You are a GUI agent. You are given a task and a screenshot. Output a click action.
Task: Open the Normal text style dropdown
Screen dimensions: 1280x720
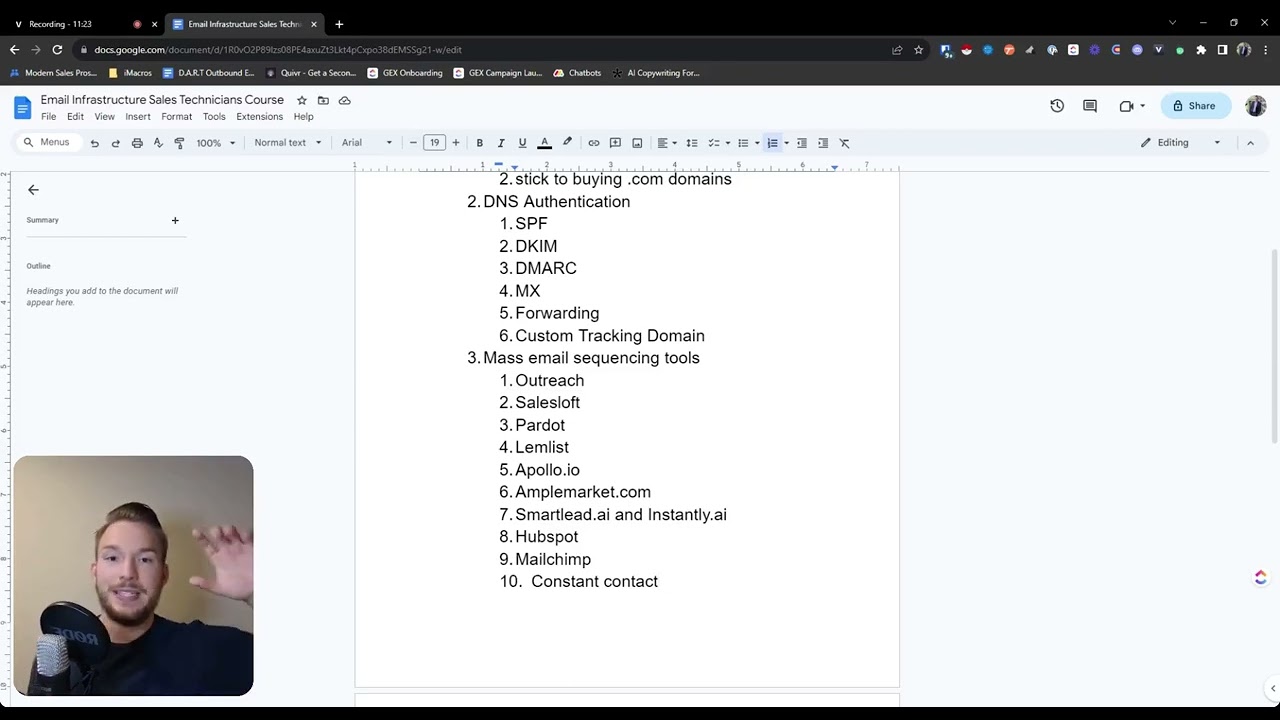(x=288, y=143)
